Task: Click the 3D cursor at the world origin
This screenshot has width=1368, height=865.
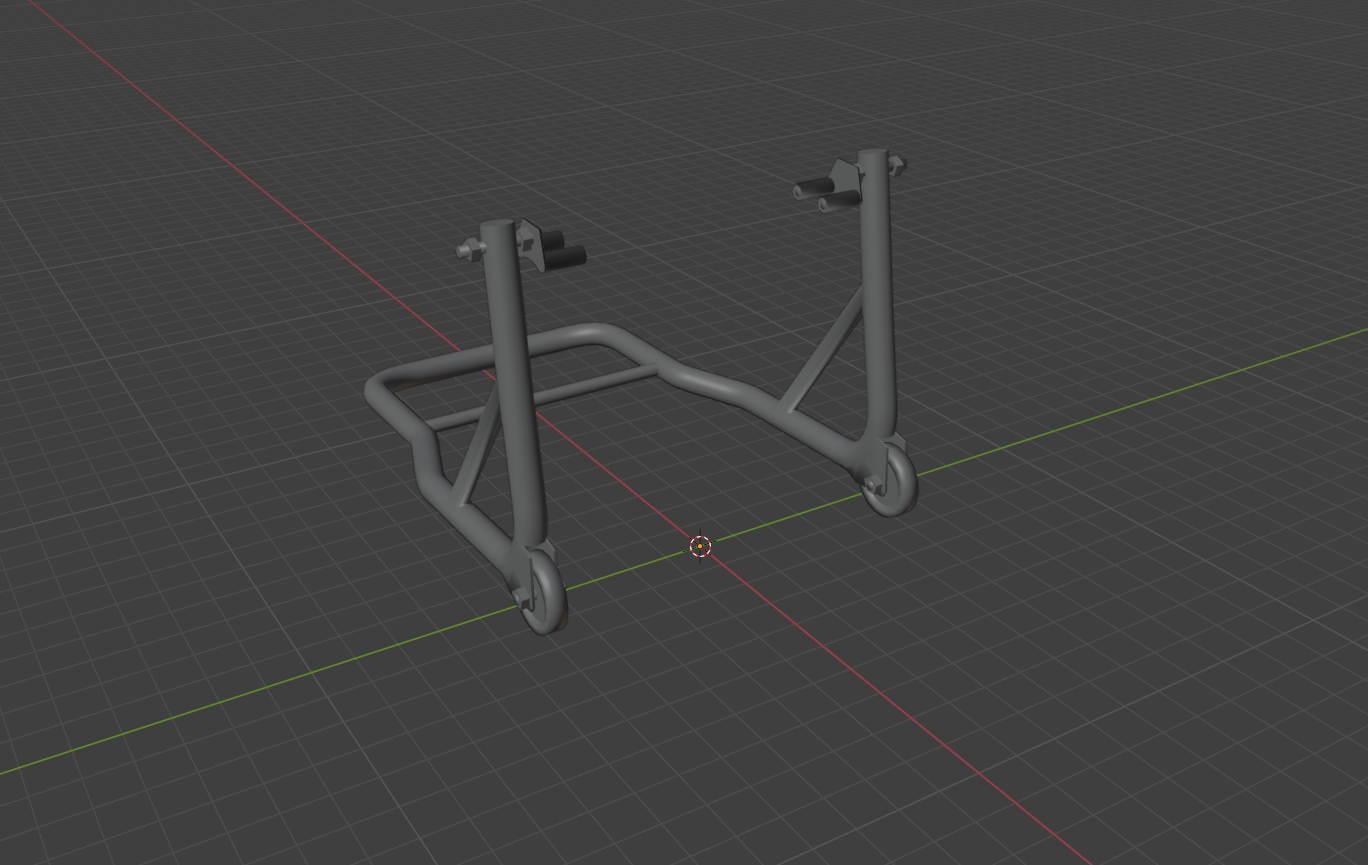Action: pyautogui.click(x=700, y=546)
